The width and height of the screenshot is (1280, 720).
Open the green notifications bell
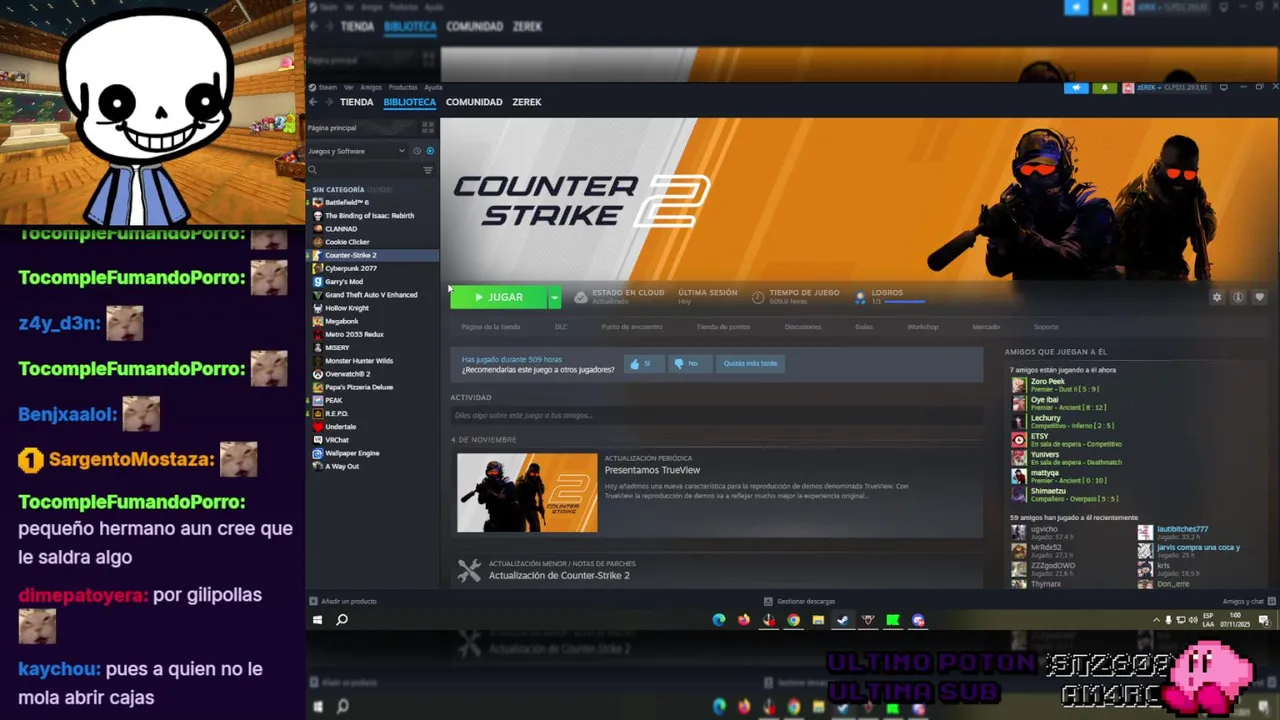pyautogui.click(x=1104, y=88)
